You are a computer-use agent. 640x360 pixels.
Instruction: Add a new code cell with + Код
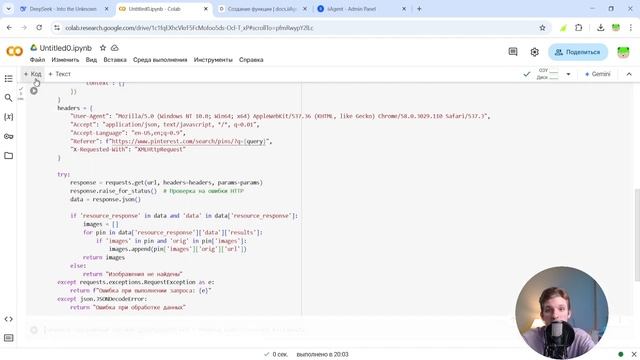point(33,74)
